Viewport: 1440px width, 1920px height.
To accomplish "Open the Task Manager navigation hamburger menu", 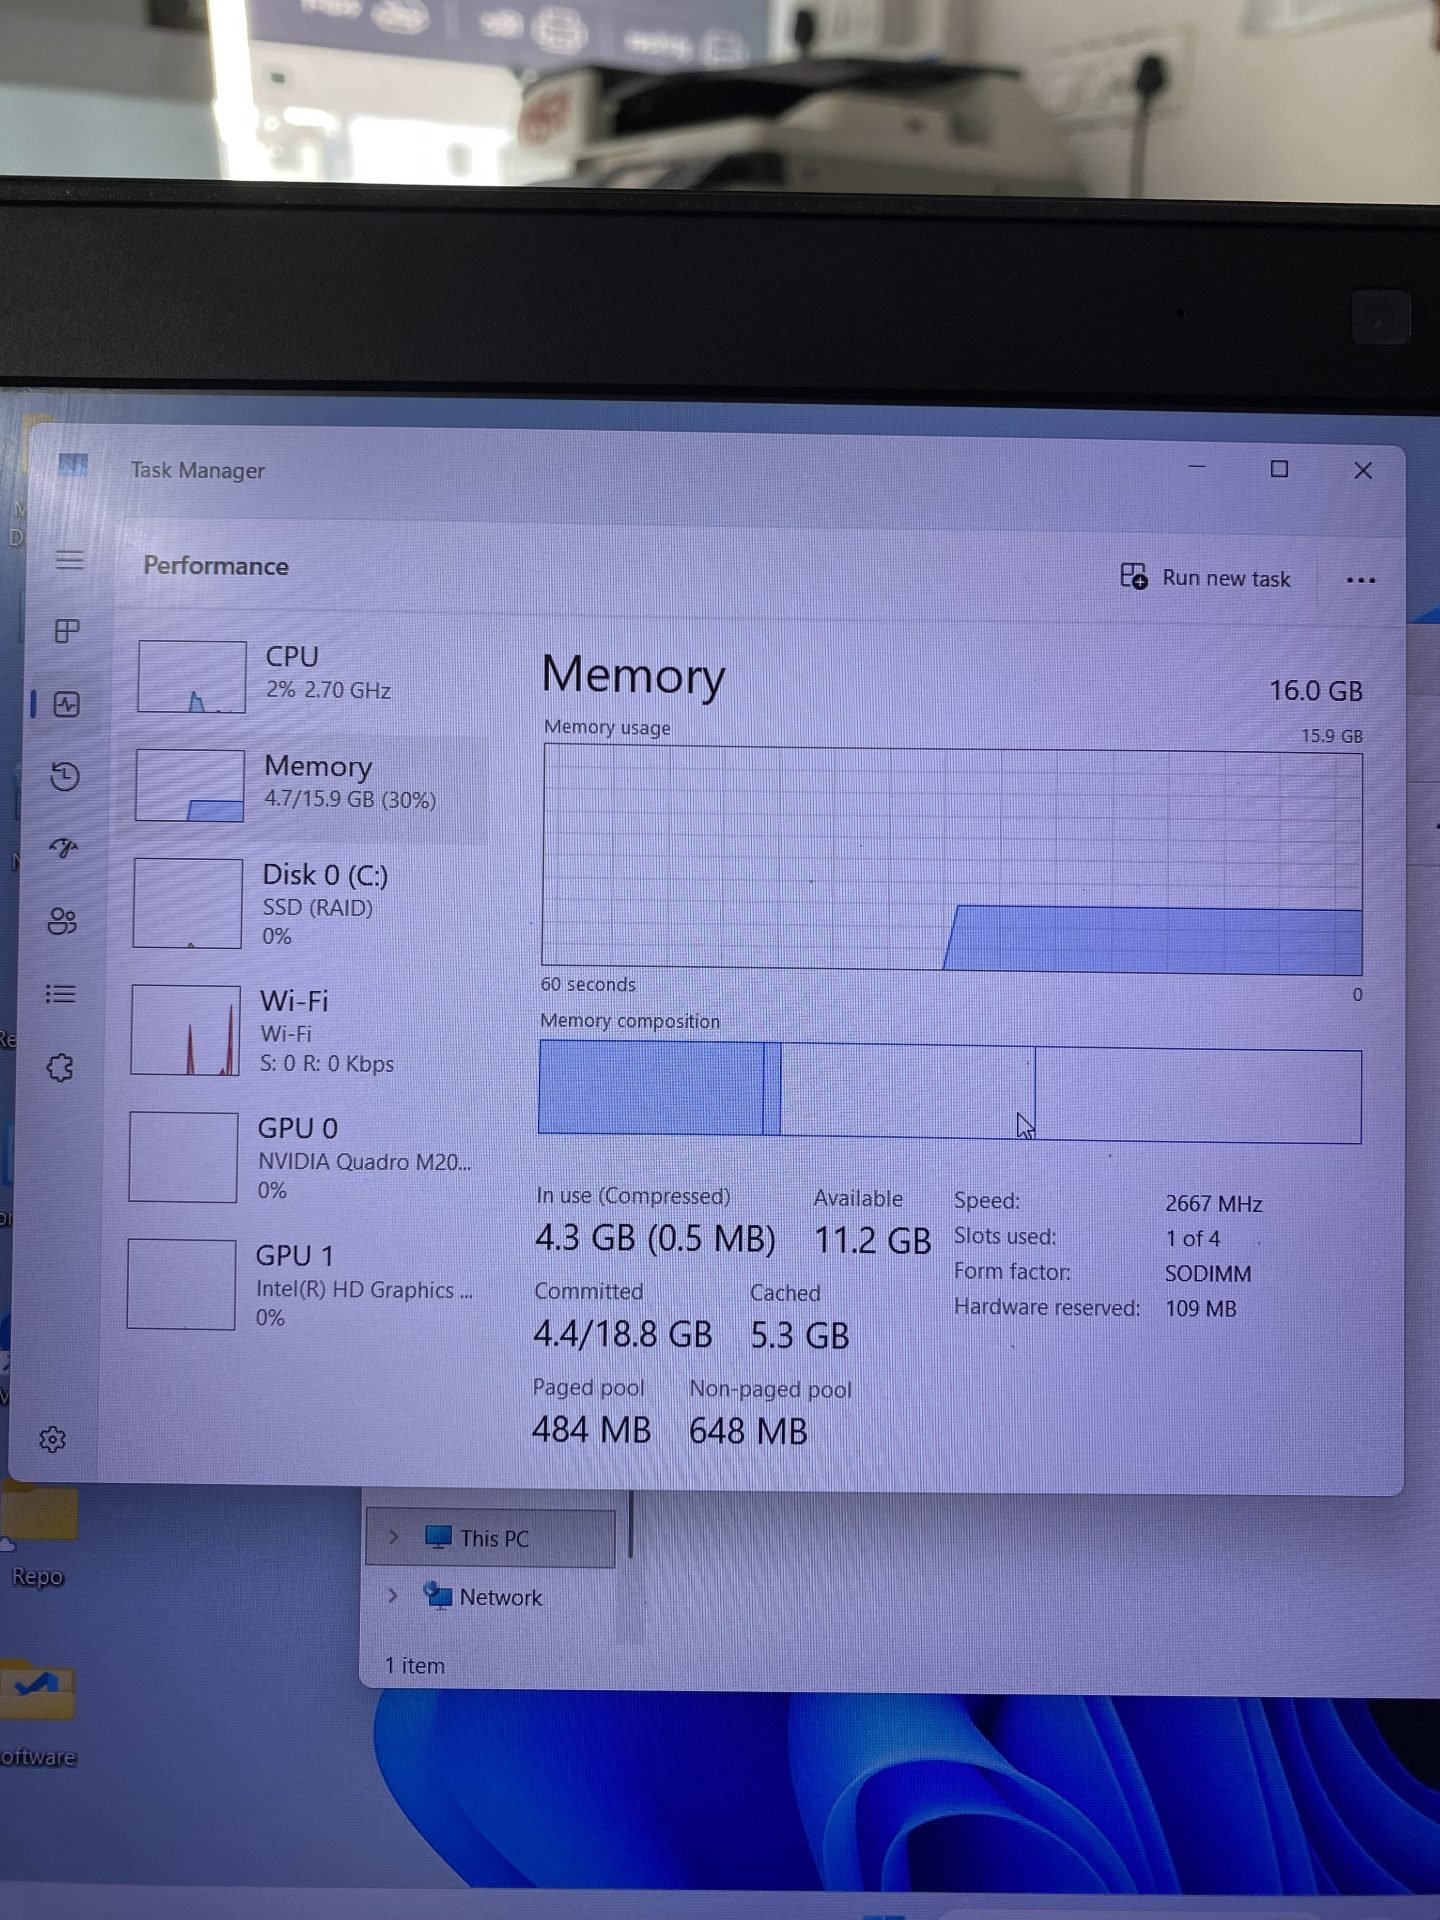I will (x=69, y=559).
